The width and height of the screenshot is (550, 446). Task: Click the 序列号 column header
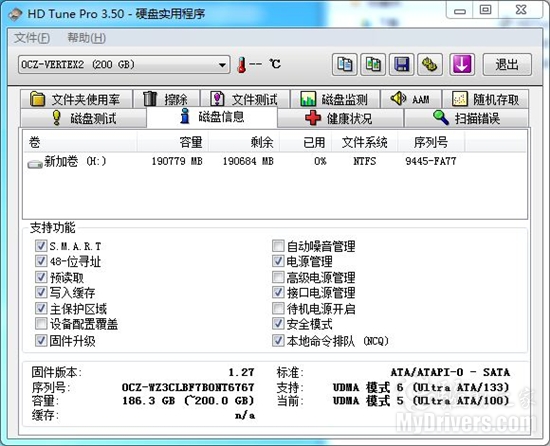431,142
